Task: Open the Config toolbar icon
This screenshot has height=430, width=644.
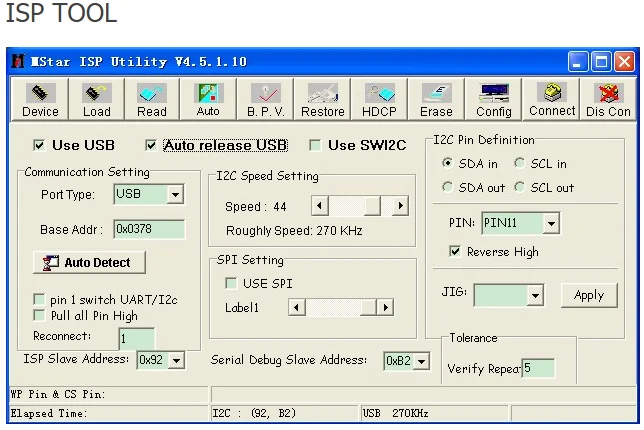Action: (494, 99)
